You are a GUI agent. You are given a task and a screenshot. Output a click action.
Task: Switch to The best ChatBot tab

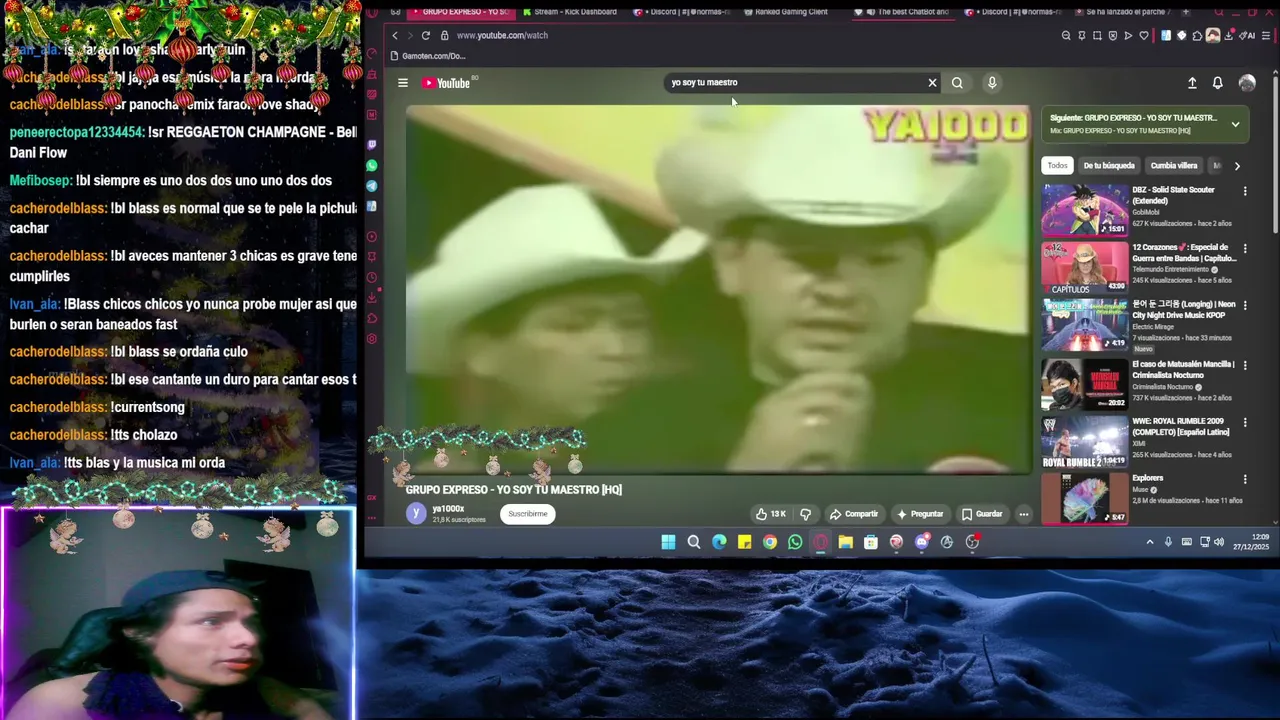[x=905, y=12]
